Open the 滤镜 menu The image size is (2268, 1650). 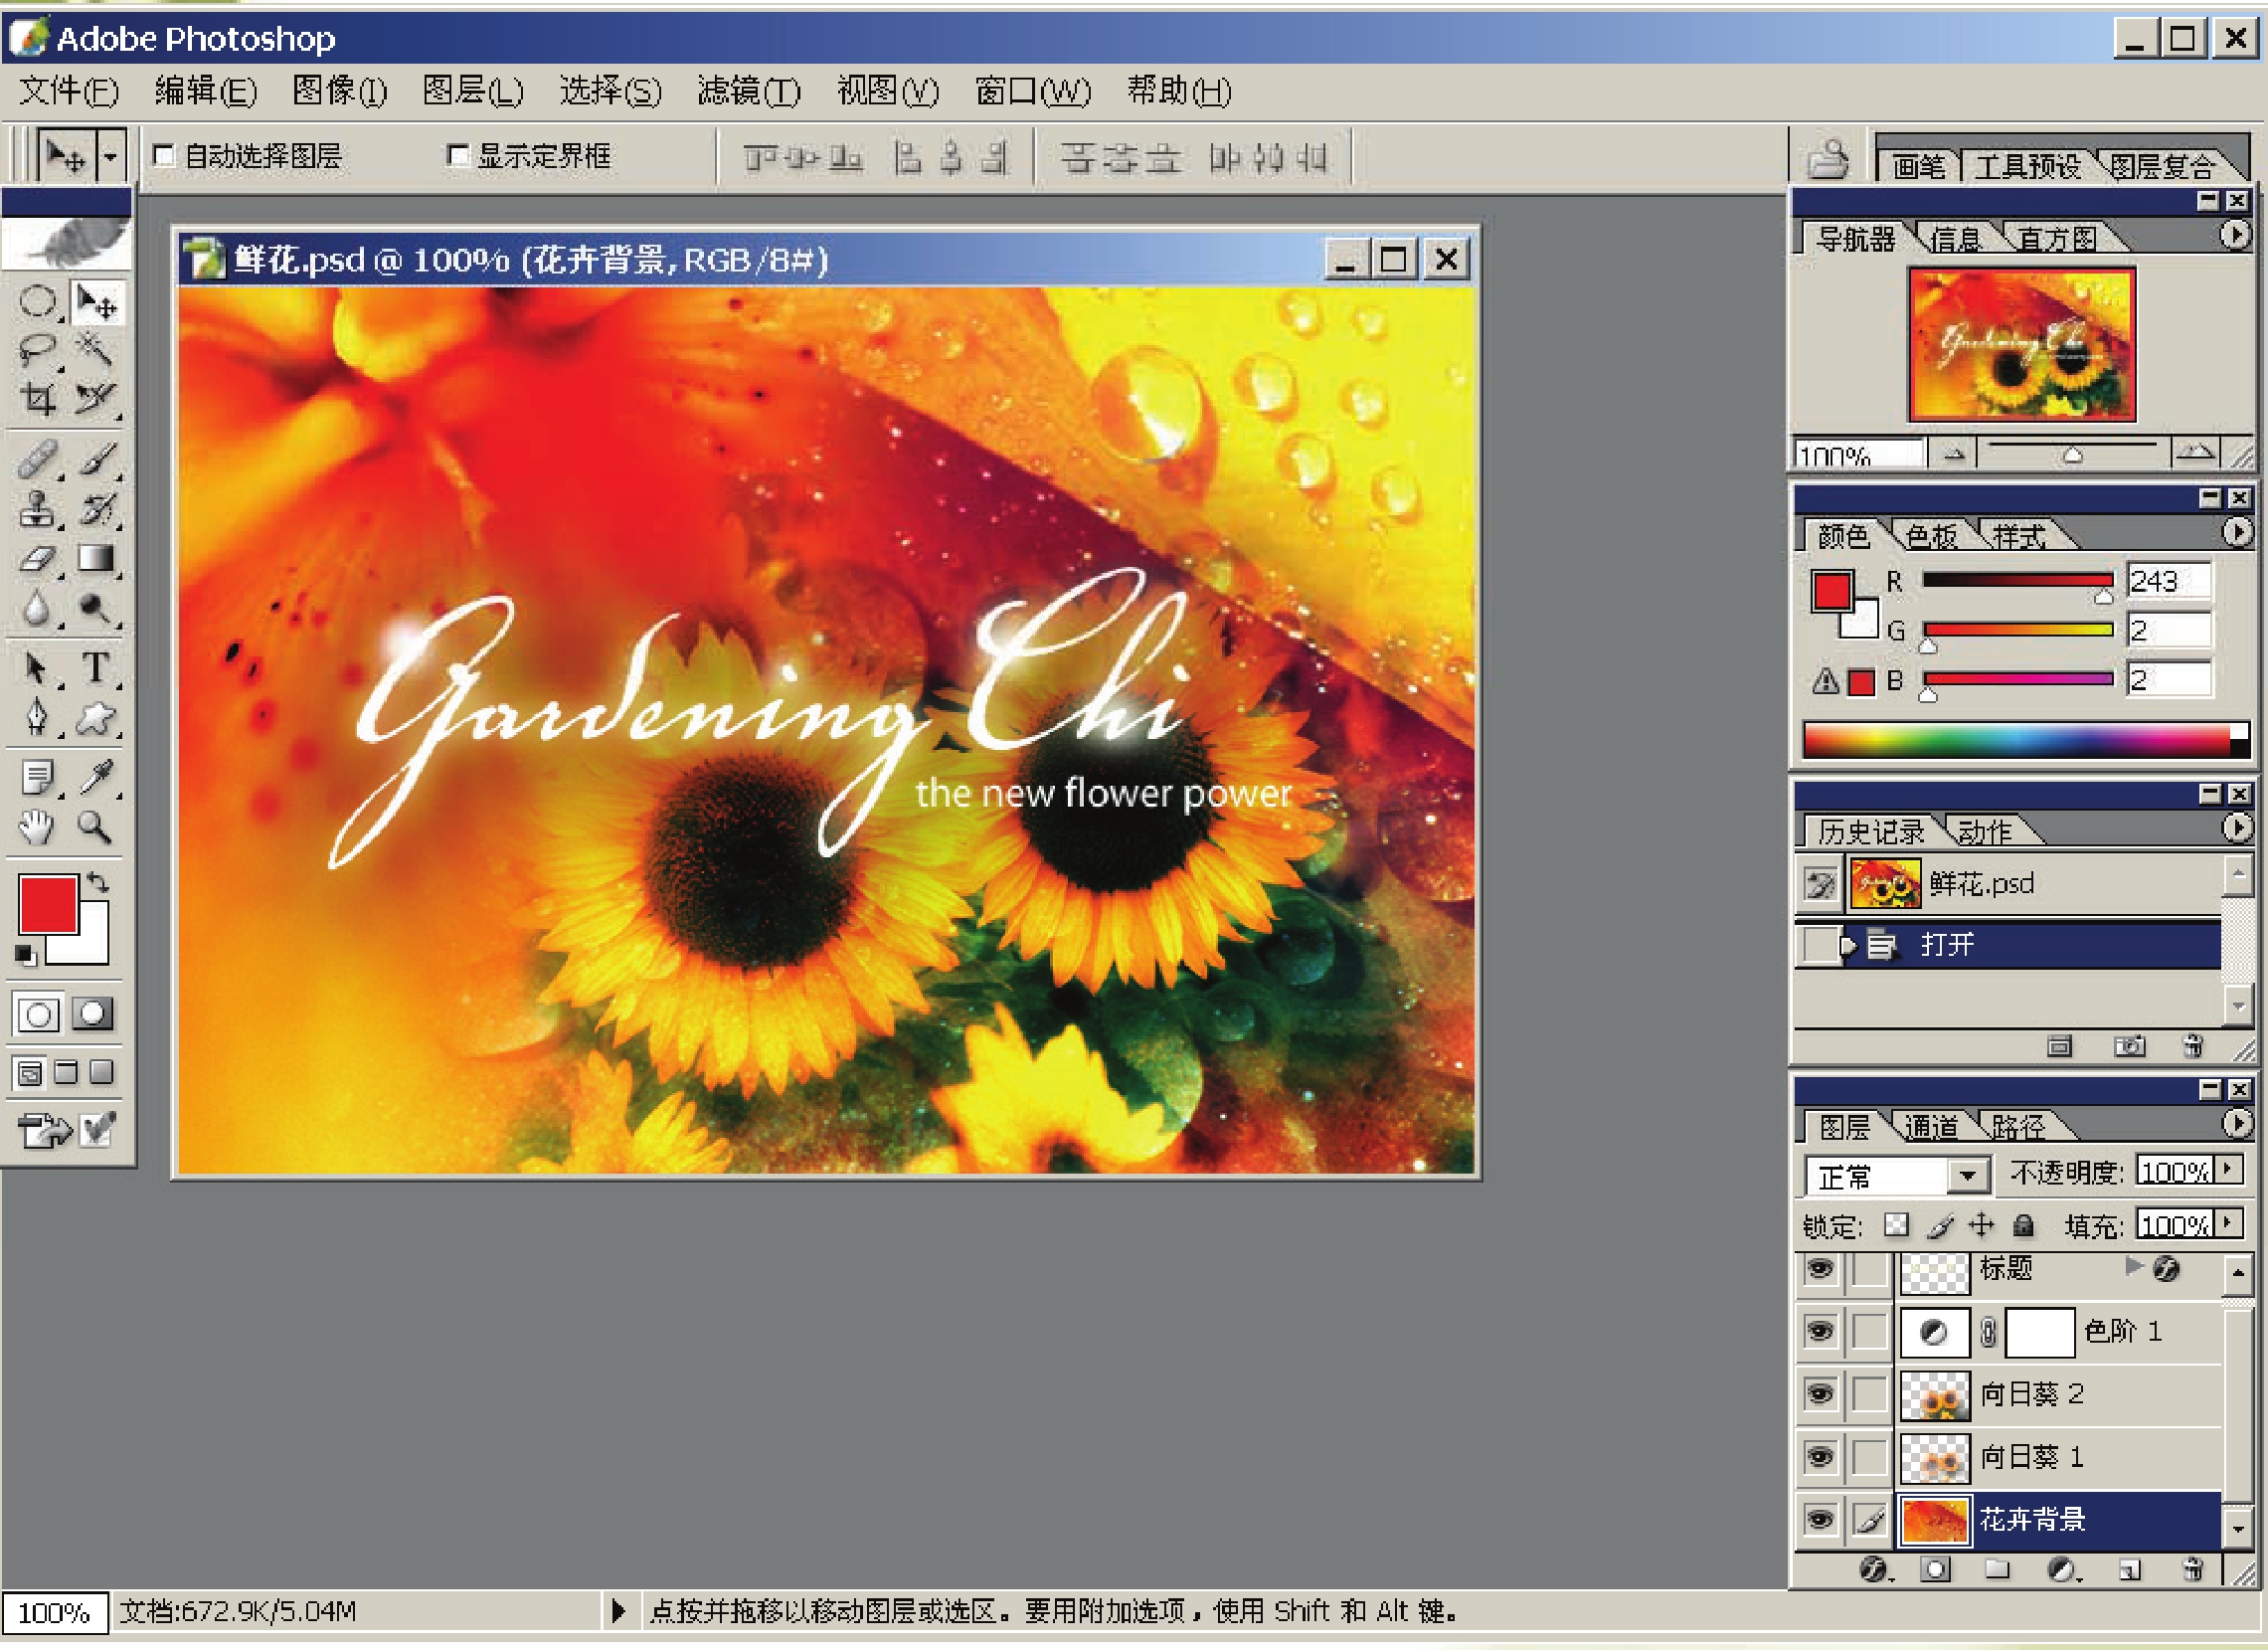(748, 91)
